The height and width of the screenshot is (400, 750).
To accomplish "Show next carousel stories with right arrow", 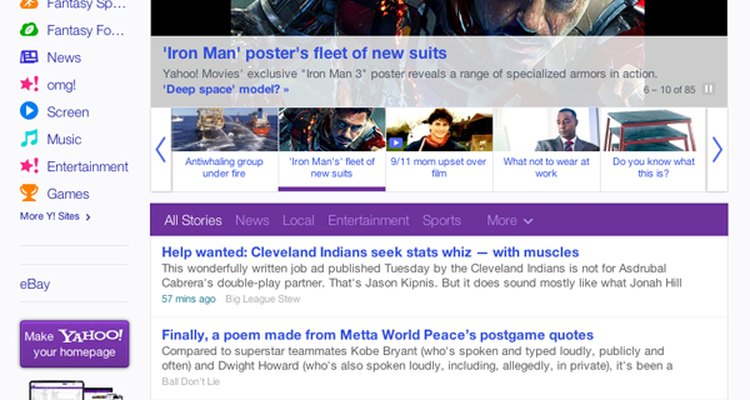I will [717, 150].
